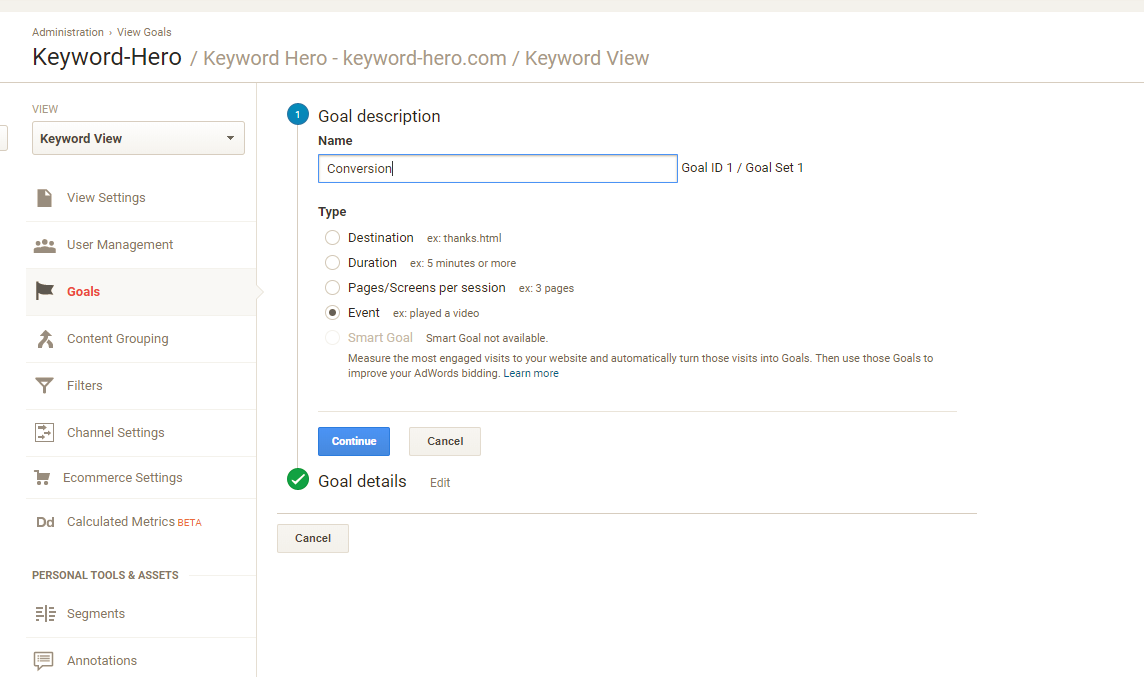Cancel the goal description step
This screenshot has width=1144, height=677.
point(445,441)
